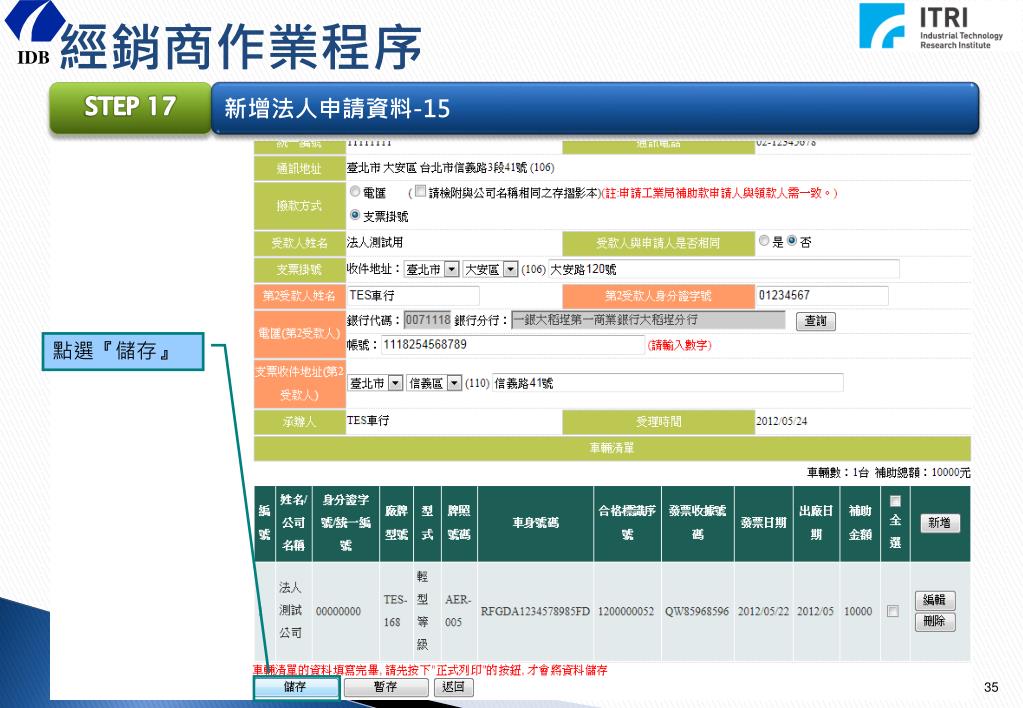Click the 刪除 button for vehicle row

tap(934, 621)
